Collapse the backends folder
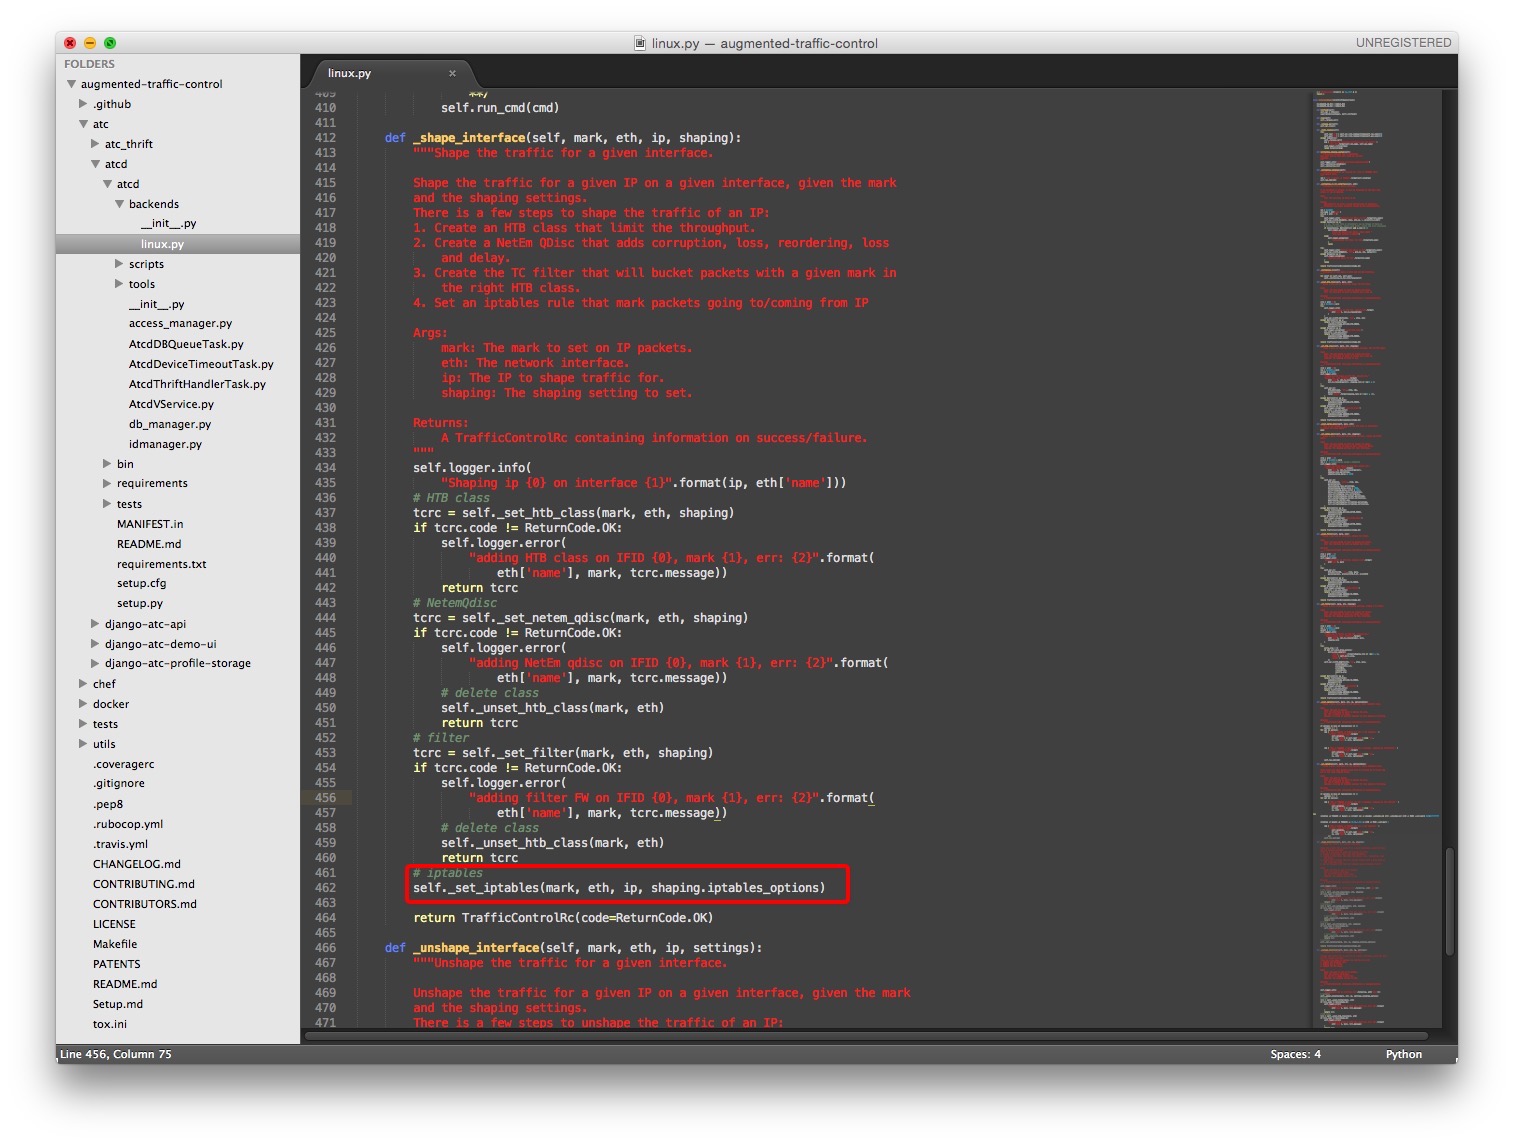Viewport: 1514px width, 1144px height. tap(120, 204)
